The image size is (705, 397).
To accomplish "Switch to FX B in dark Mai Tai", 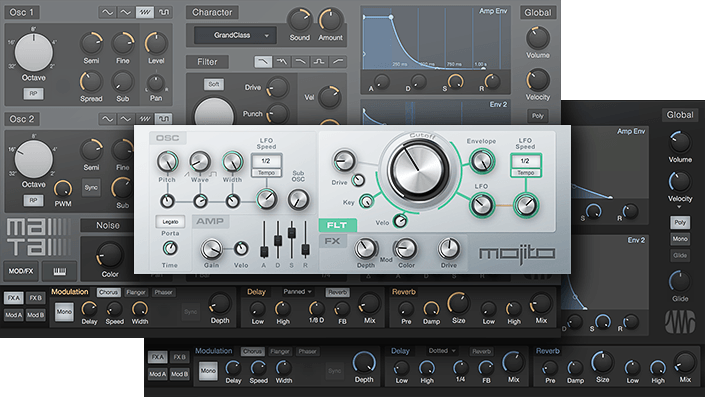I will coord(179,357).
